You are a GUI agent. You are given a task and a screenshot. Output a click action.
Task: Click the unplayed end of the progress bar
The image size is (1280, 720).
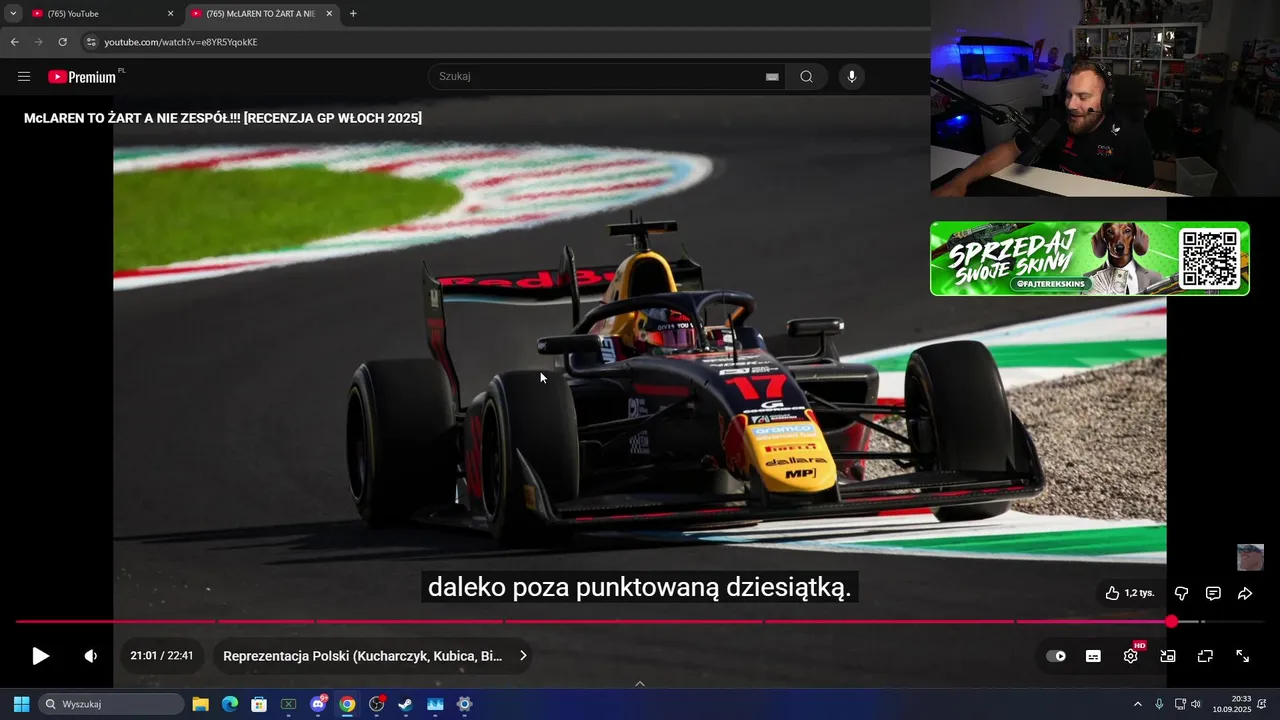(x=1235, y=622)
